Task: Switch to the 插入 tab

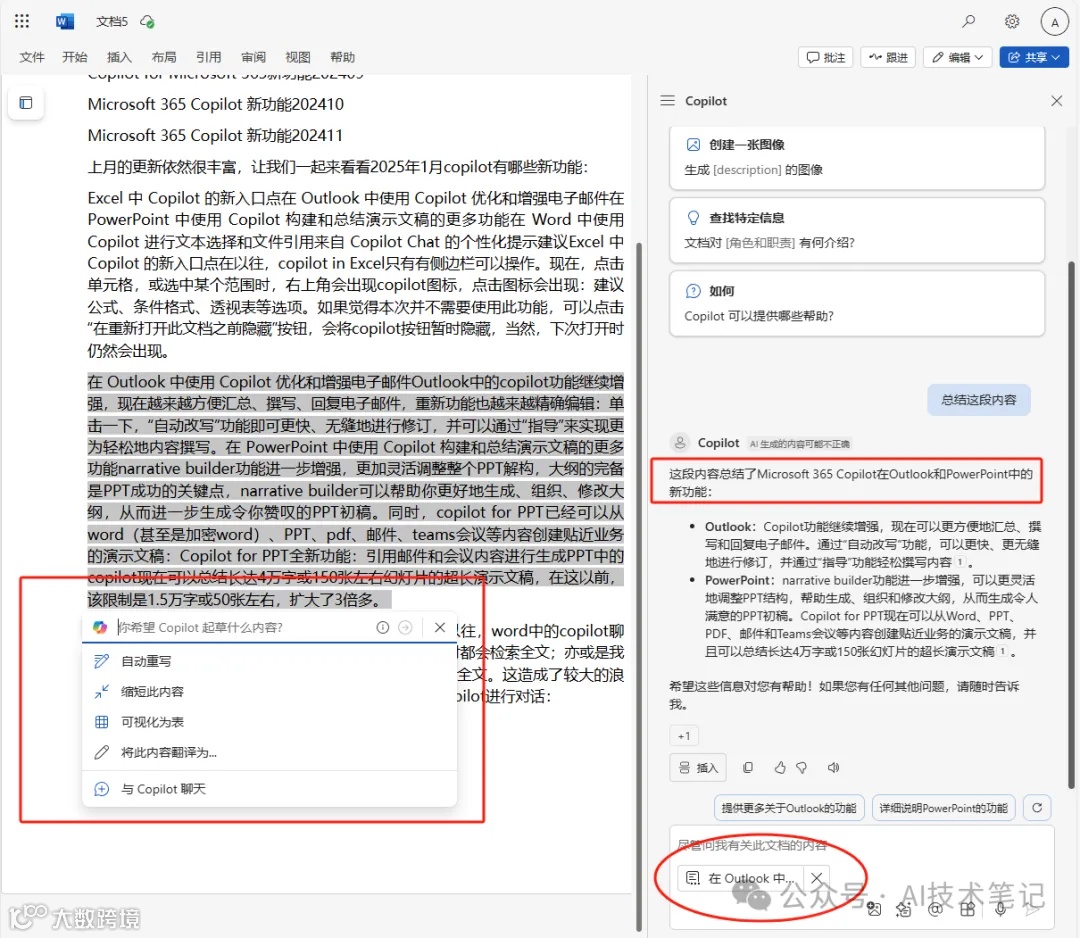Action: 119,57
